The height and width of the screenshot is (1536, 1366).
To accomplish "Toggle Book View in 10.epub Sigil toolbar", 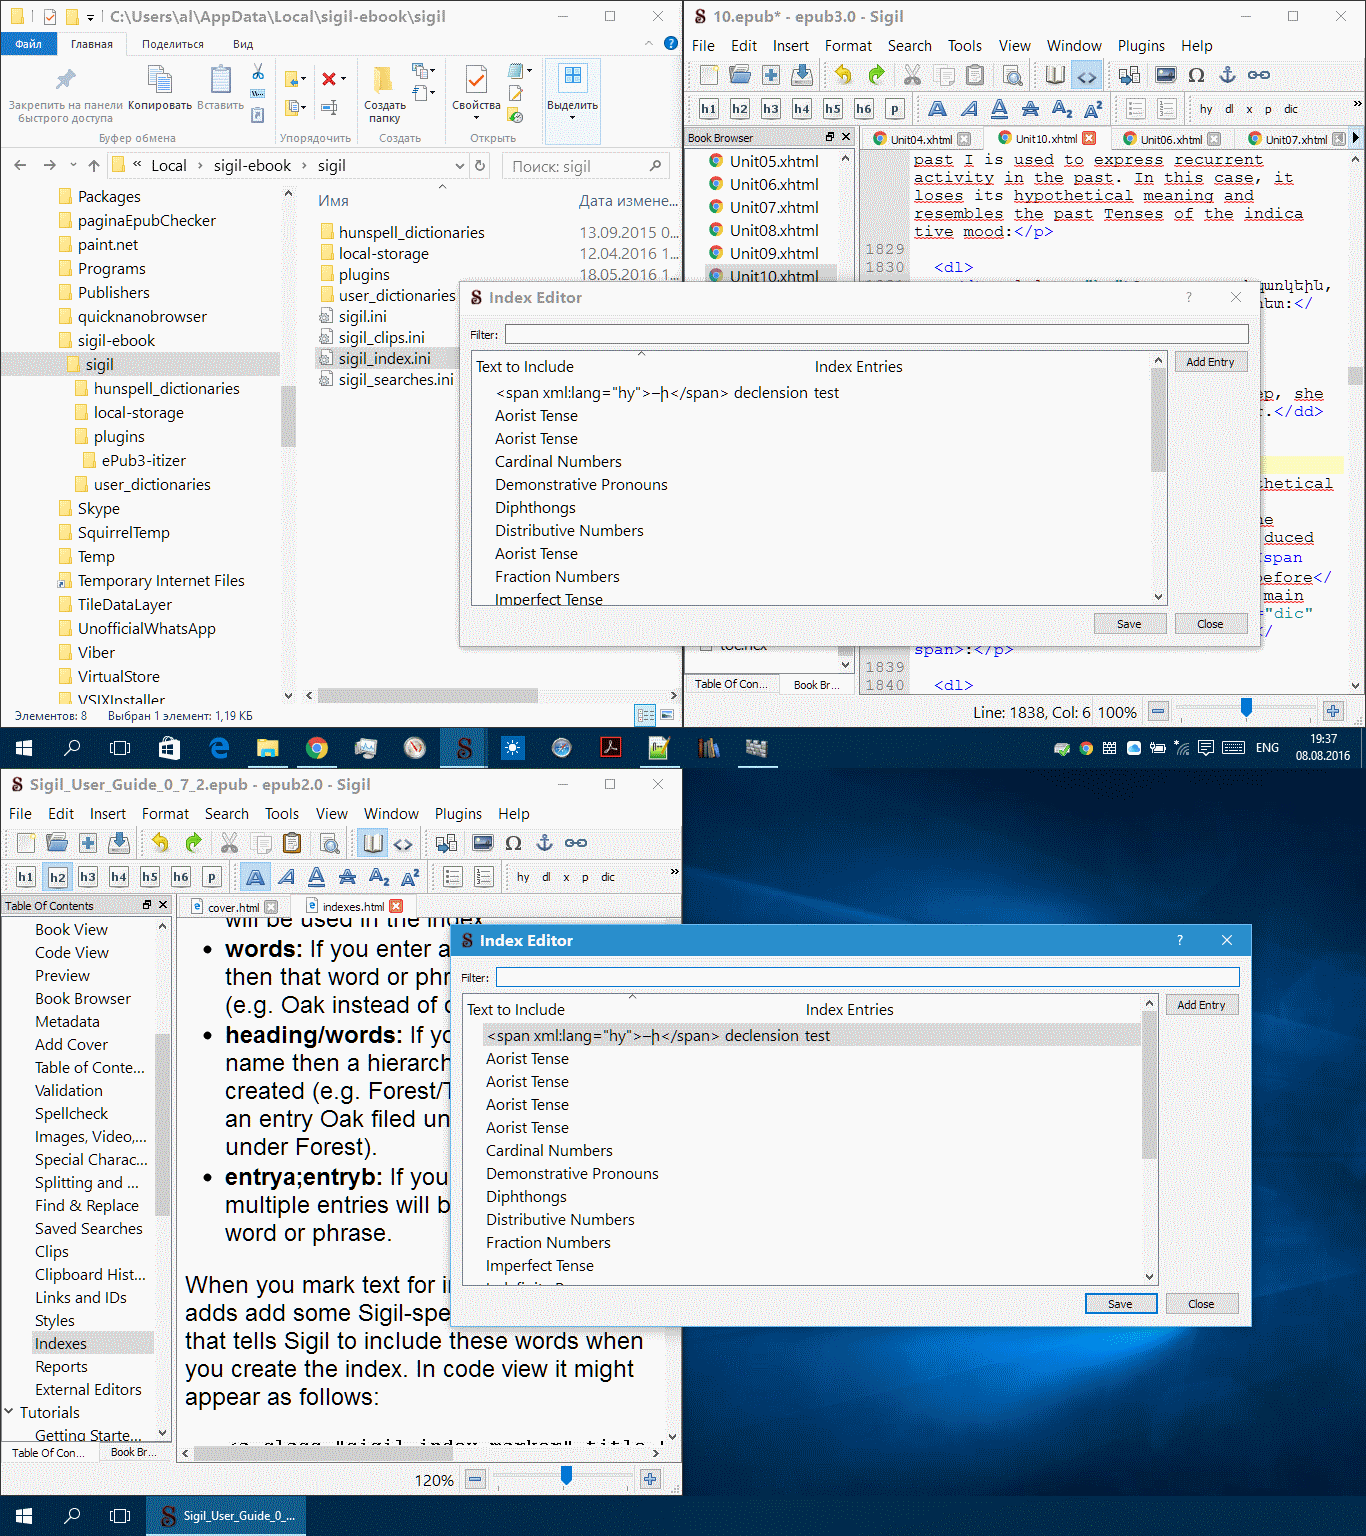I will click(1055, 75).
